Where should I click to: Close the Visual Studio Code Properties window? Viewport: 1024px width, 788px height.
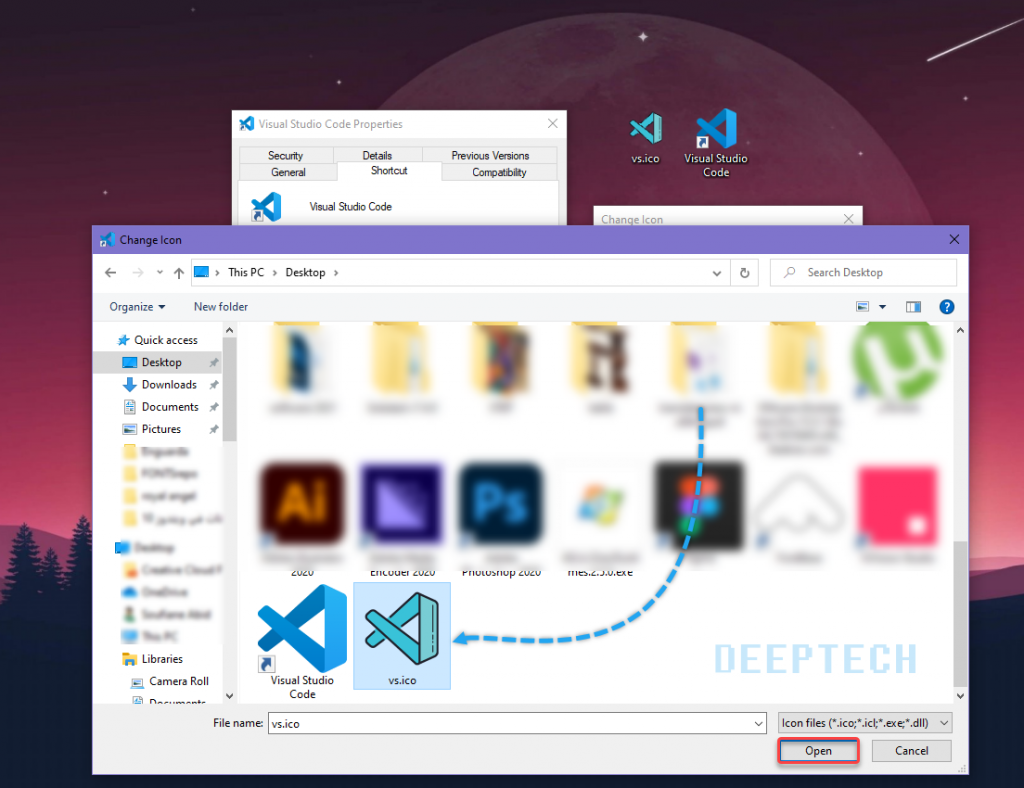click(552, 123)
